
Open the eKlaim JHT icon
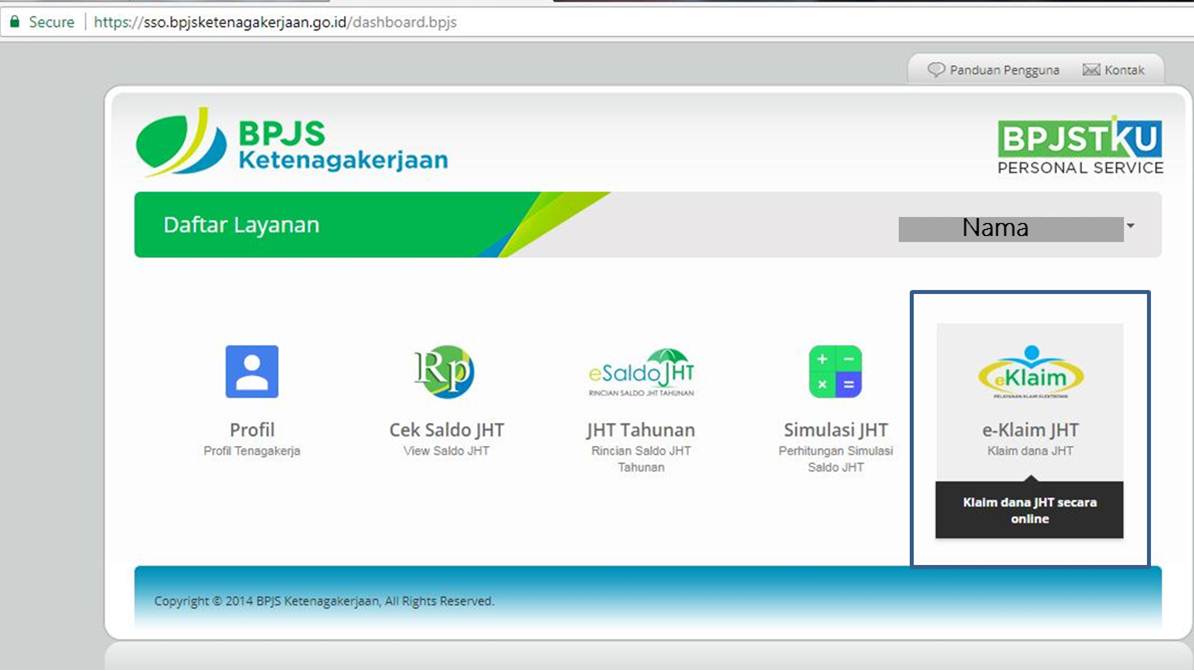pyautogui.click(x=1031, y=372)
